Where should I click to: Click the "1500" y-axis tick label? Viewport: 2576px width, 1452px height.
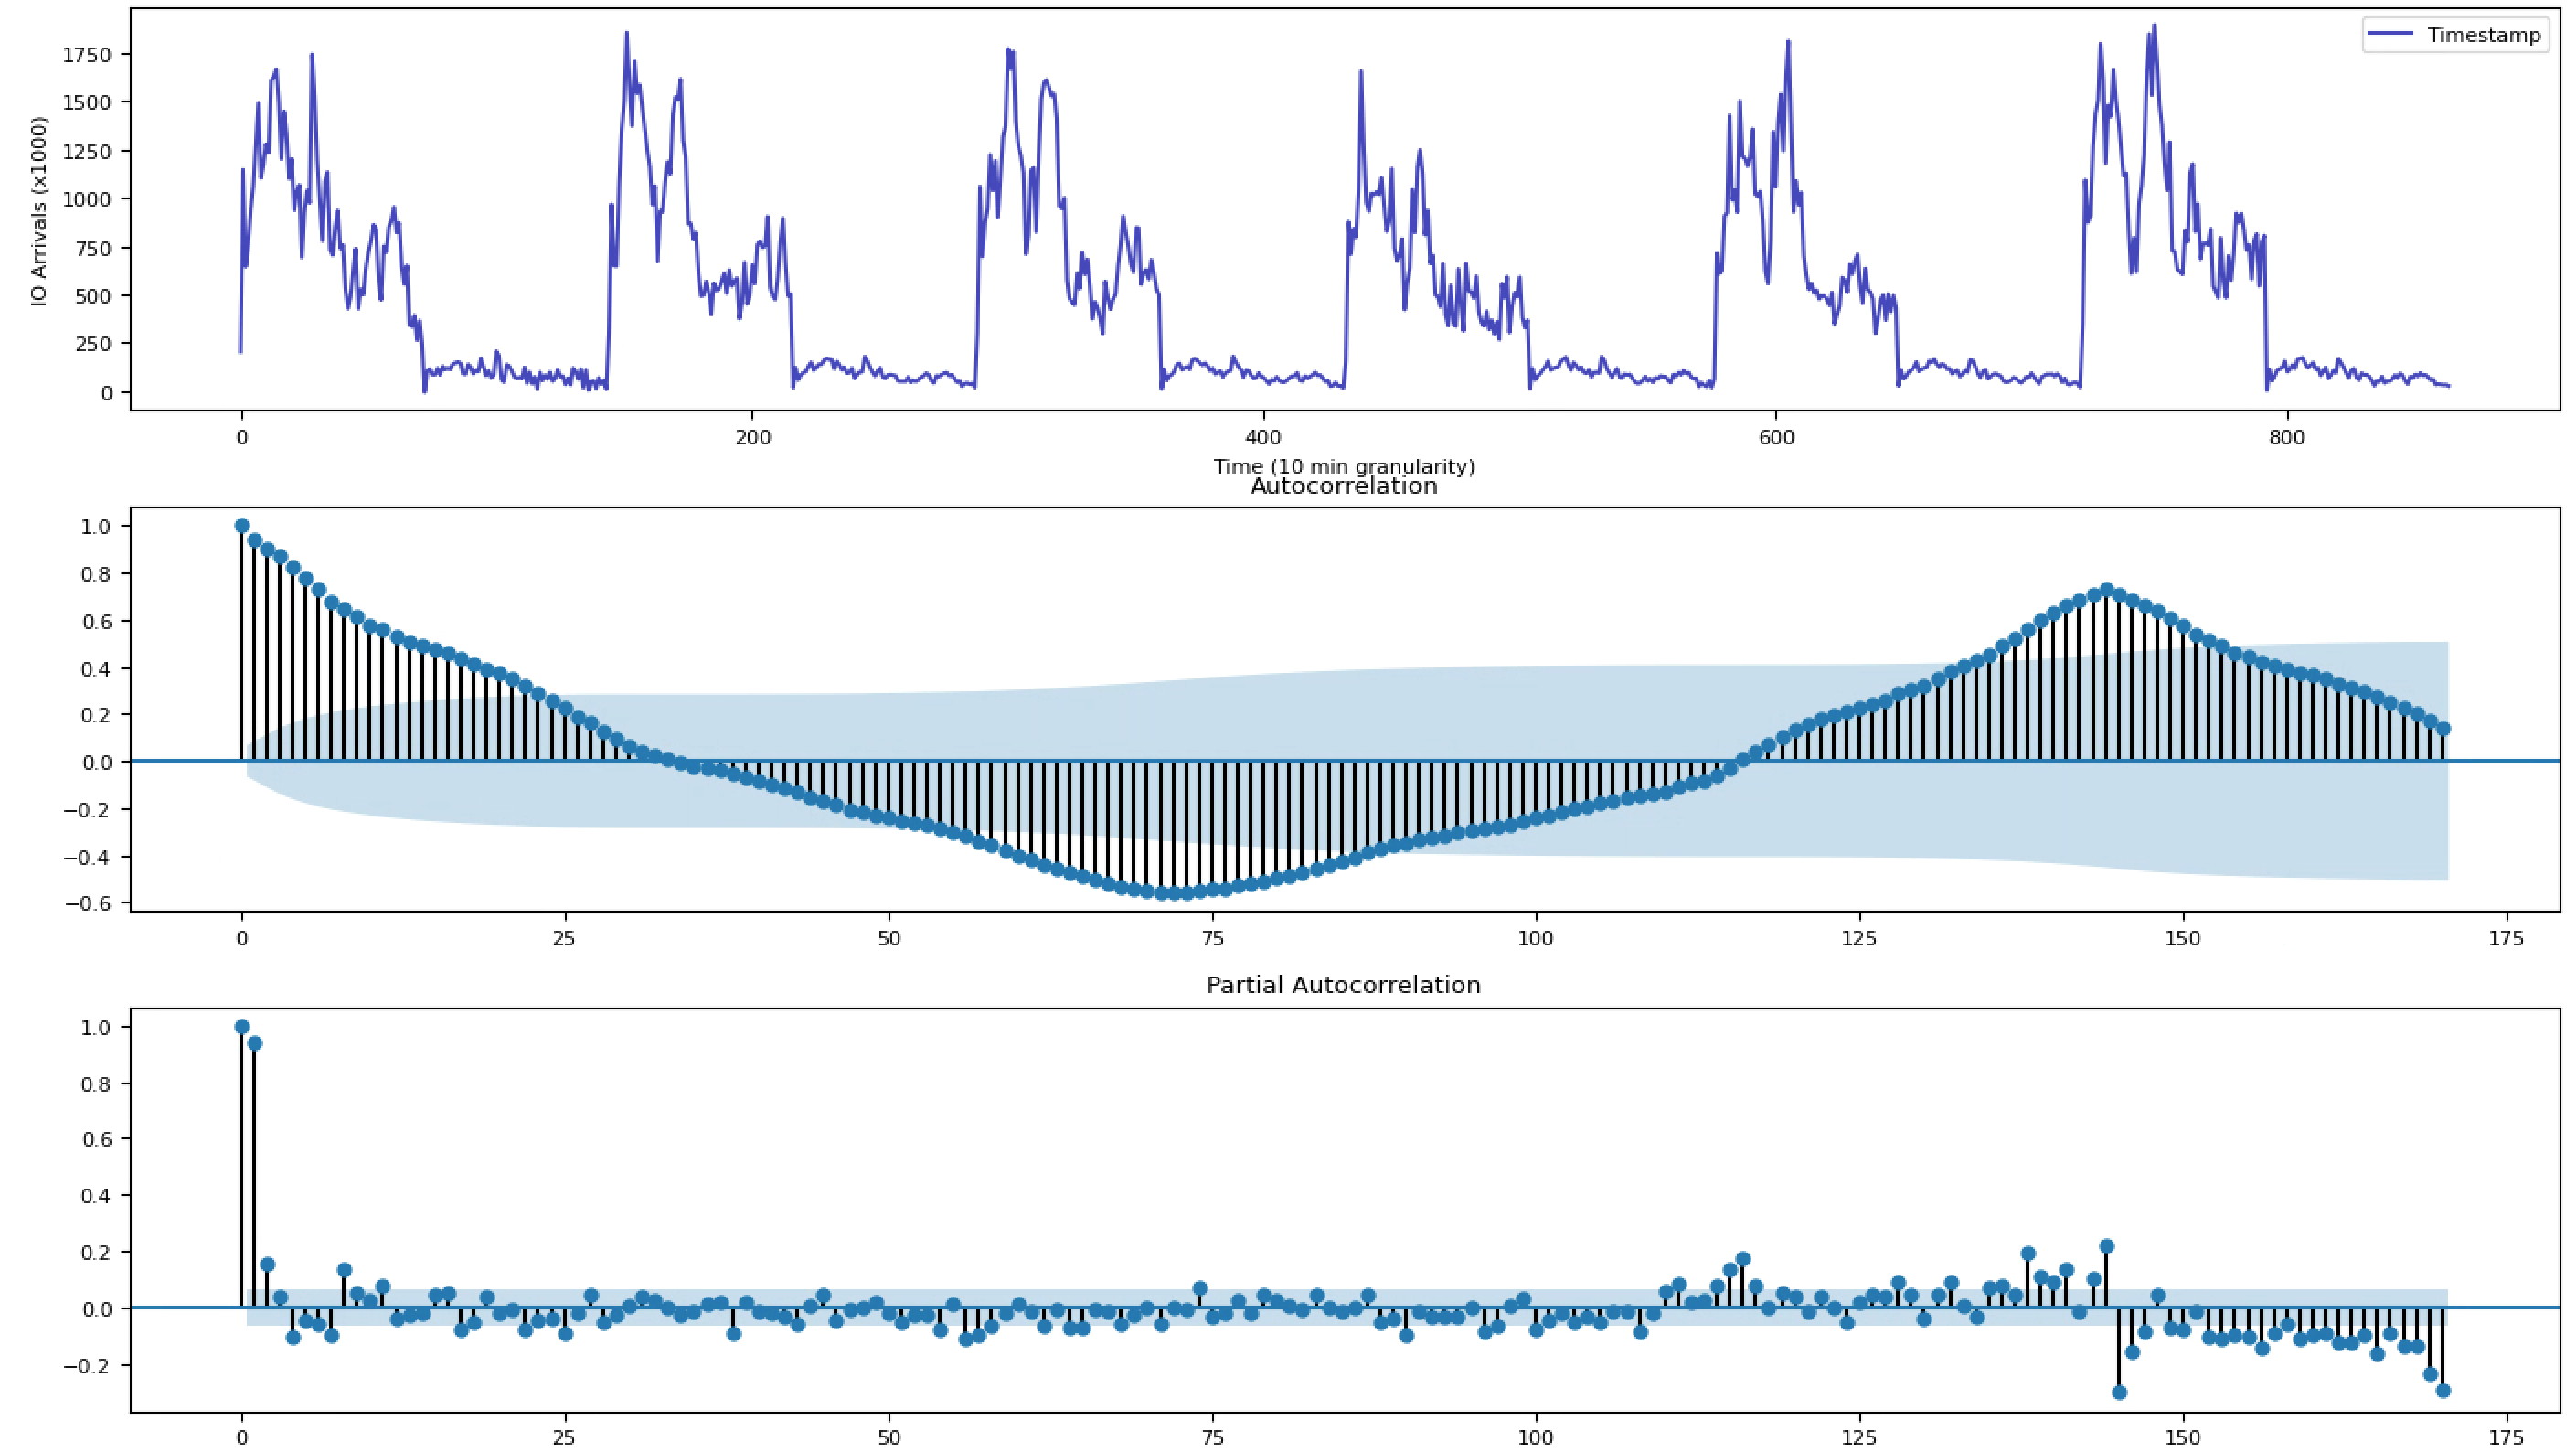point(87,102)
